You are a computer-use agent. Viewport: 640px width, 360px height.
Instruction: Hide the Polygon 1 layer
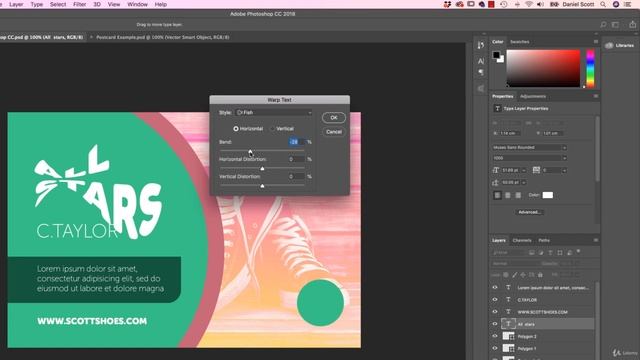495,348
